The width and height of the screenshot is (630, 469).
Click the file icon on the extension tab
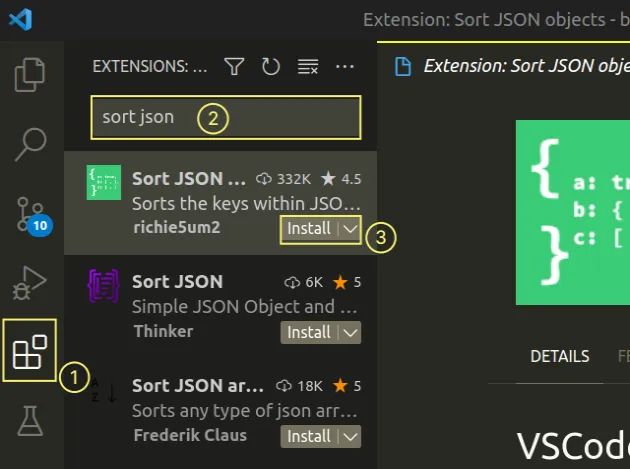click(403, 66)
